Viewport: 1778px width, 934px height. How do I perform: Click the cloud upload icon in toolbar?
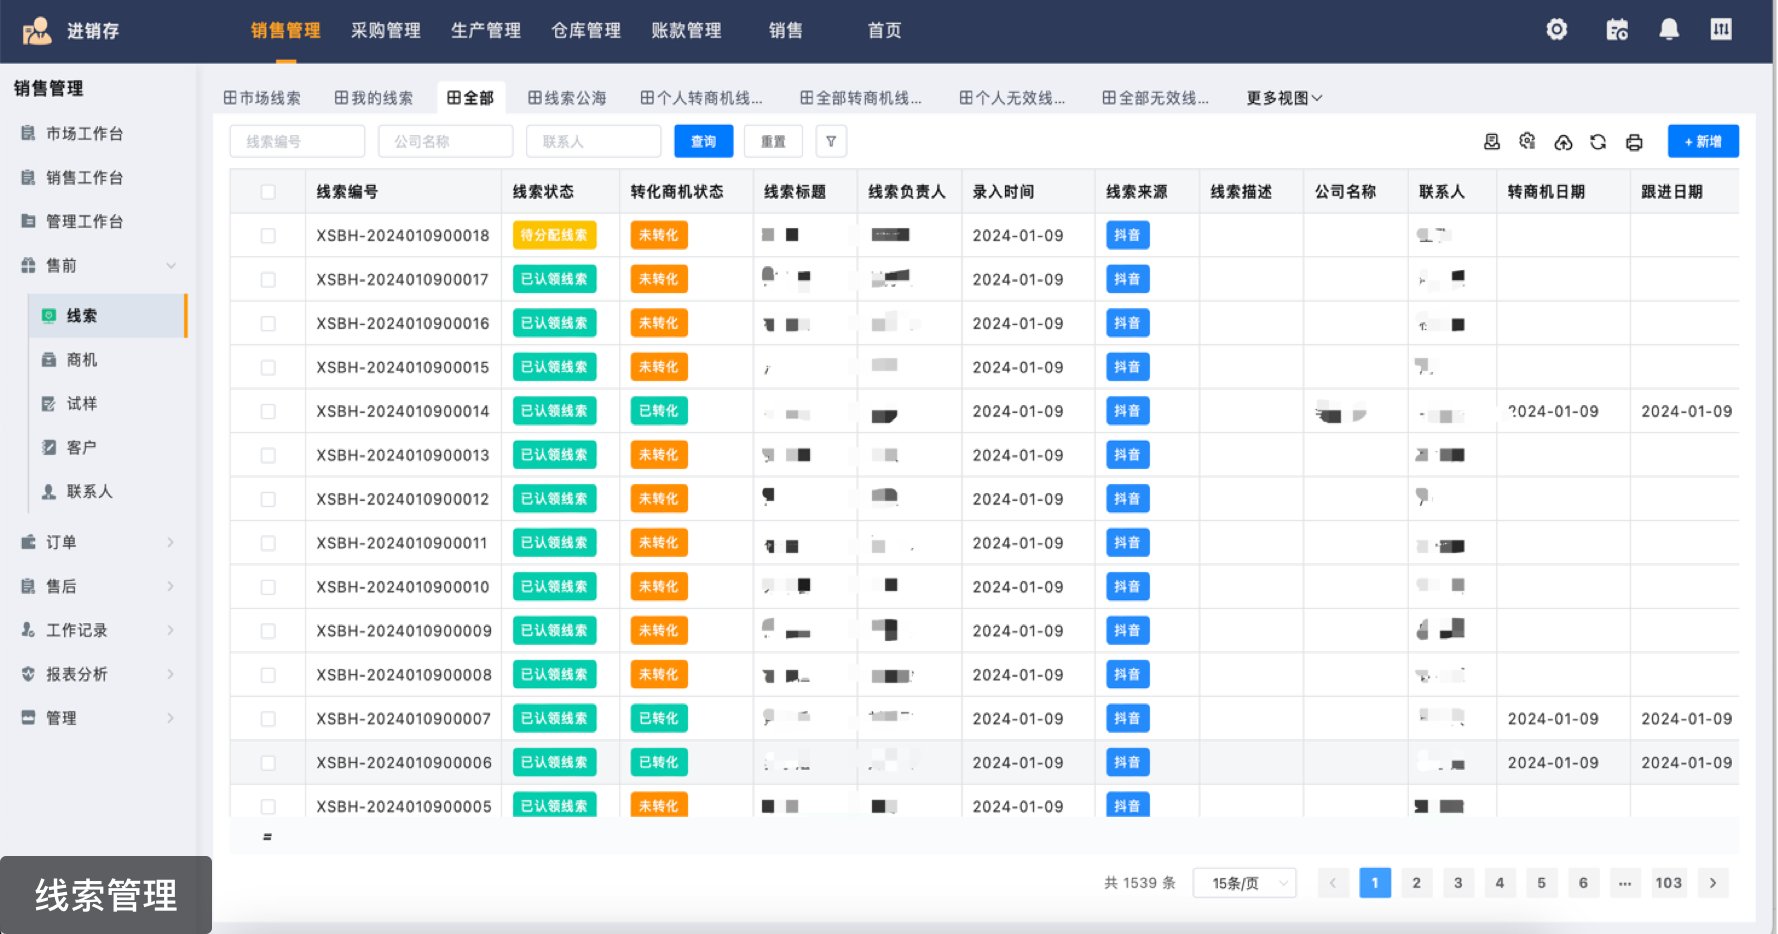tap(1563, 142)
